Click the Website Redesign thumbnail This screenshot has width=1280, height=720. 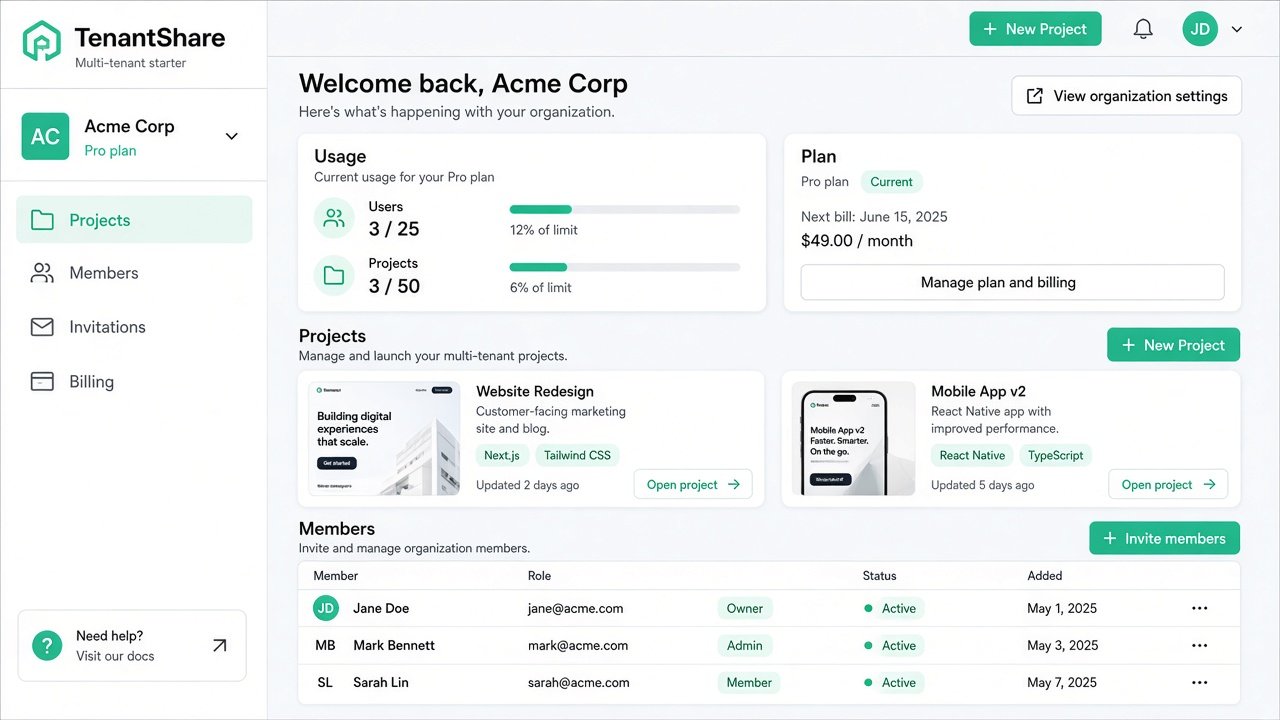(385, 438)
